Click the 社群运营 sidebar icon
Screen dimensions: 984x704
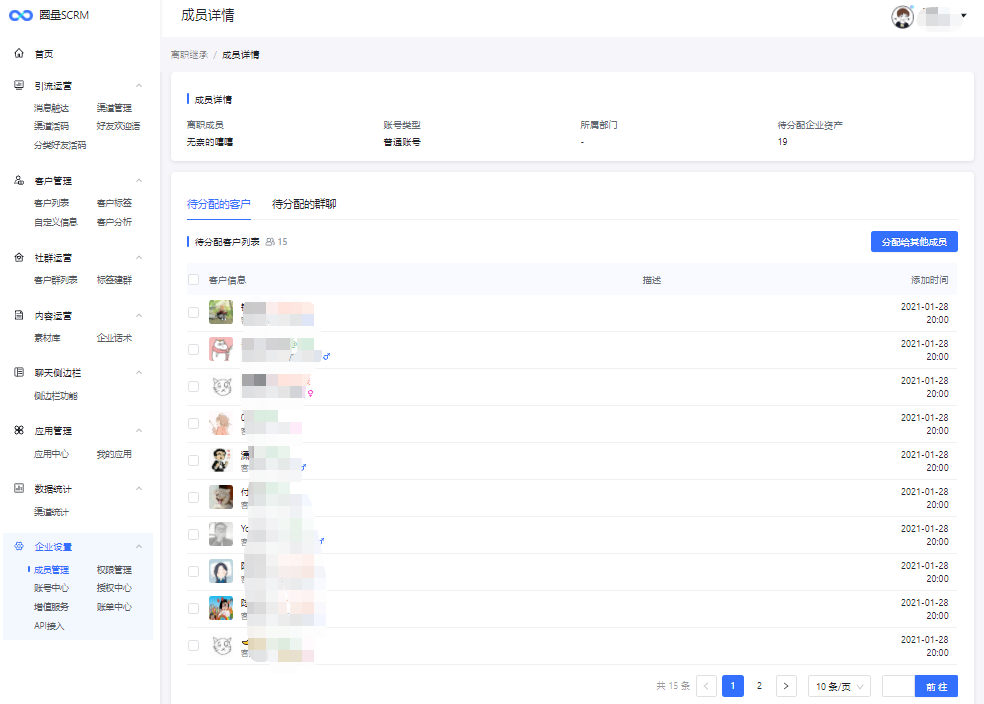19,258
